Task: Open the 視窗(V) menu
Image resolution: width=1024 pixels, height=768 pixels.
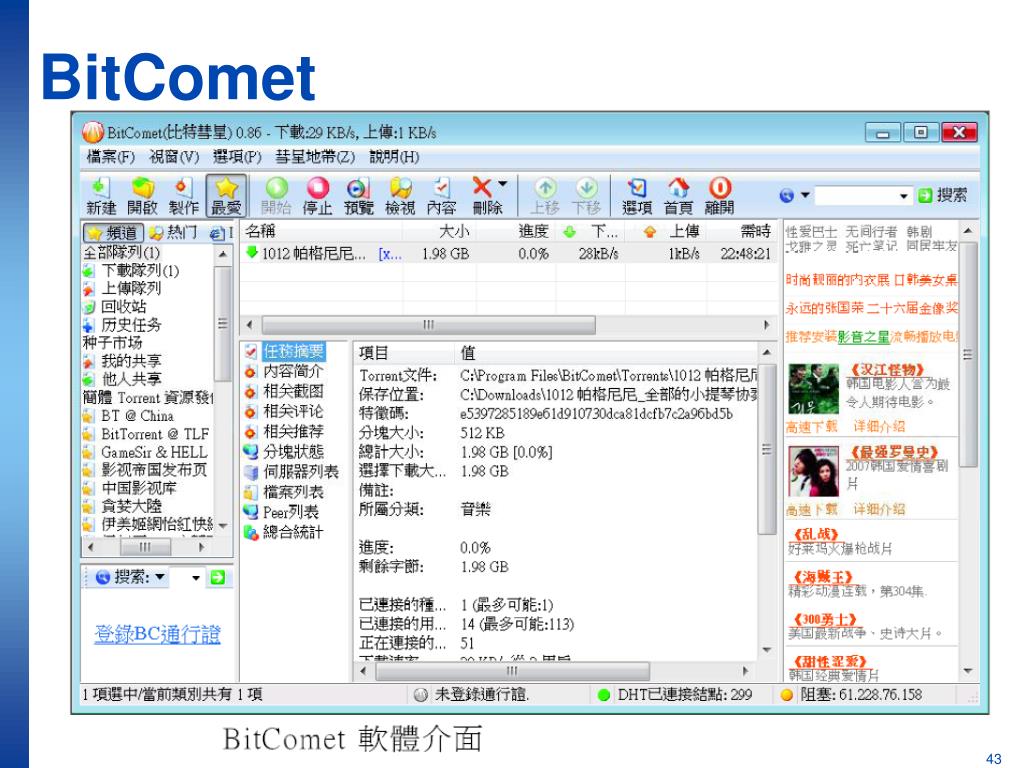Action: coord(174,157)
